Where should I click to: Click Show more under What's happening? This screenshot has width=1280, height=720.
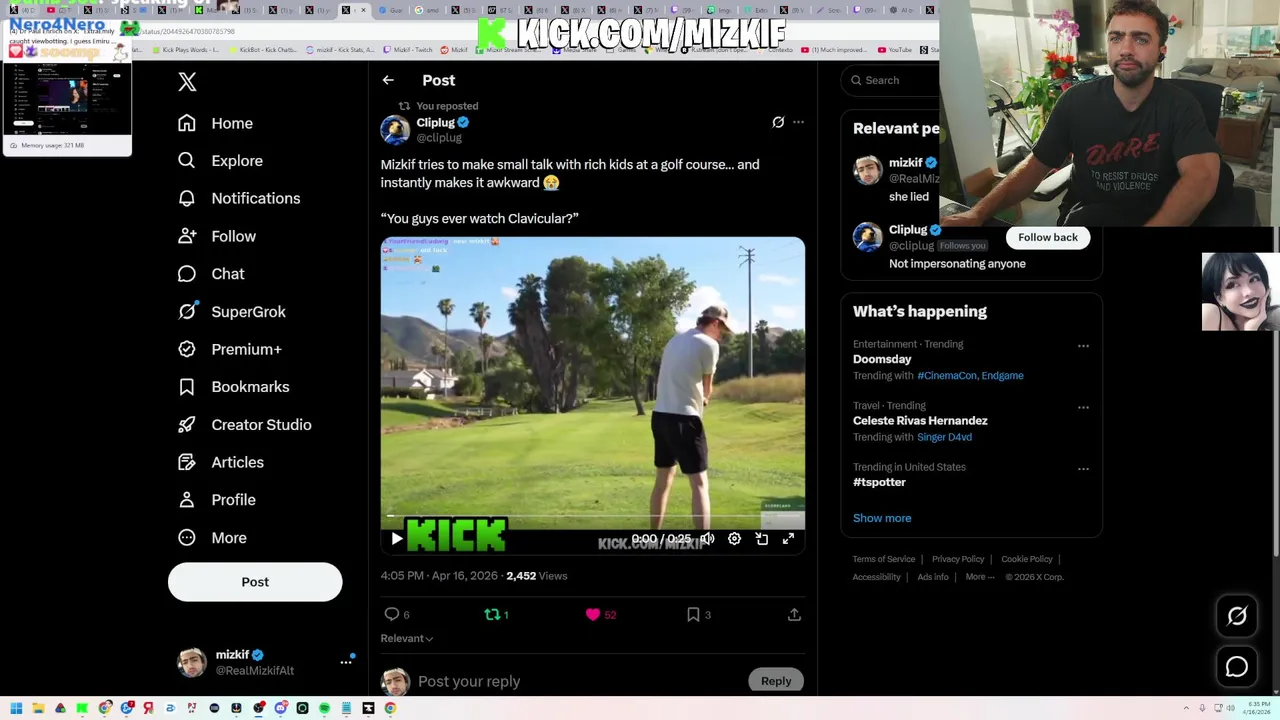pyautogui.click(x=882, y=518)
